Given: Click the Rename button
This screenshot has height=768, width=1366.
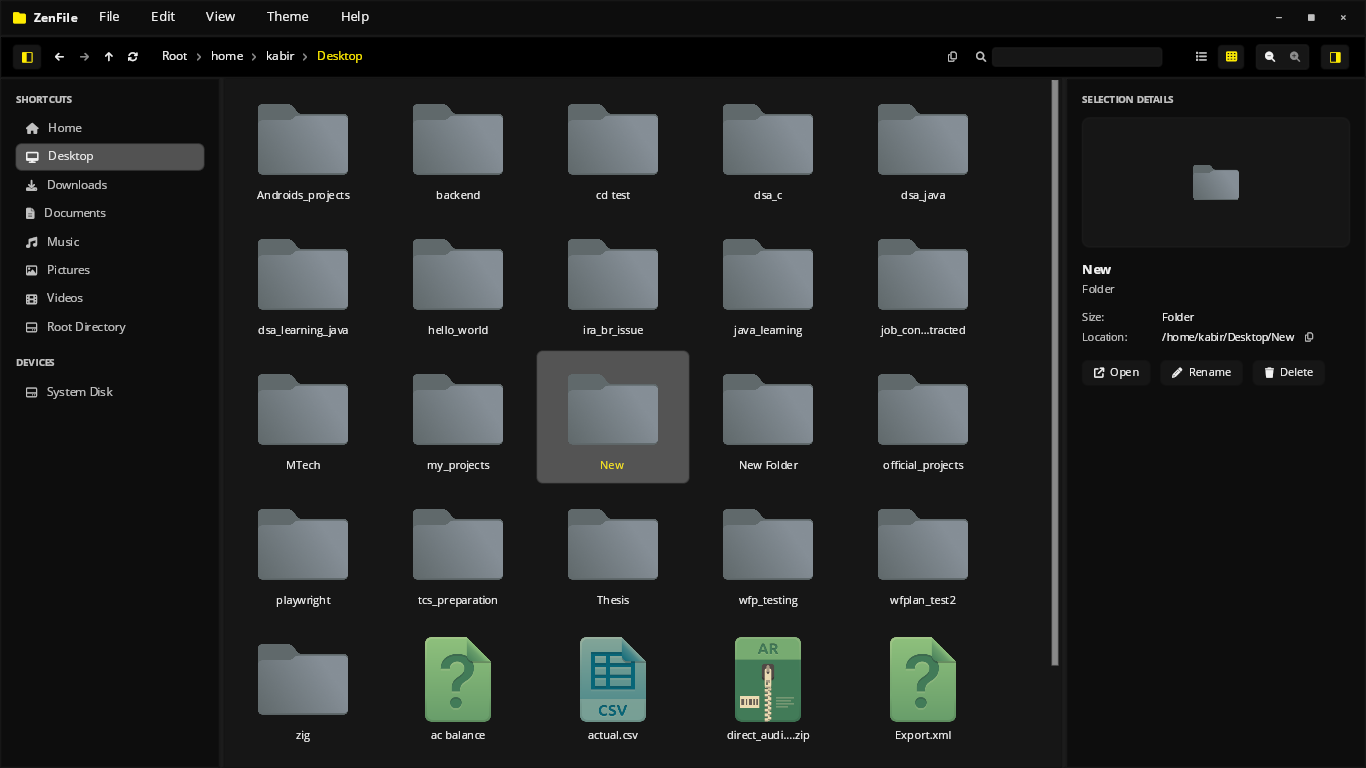Looking at the screenshot, I should (1201, 373).
